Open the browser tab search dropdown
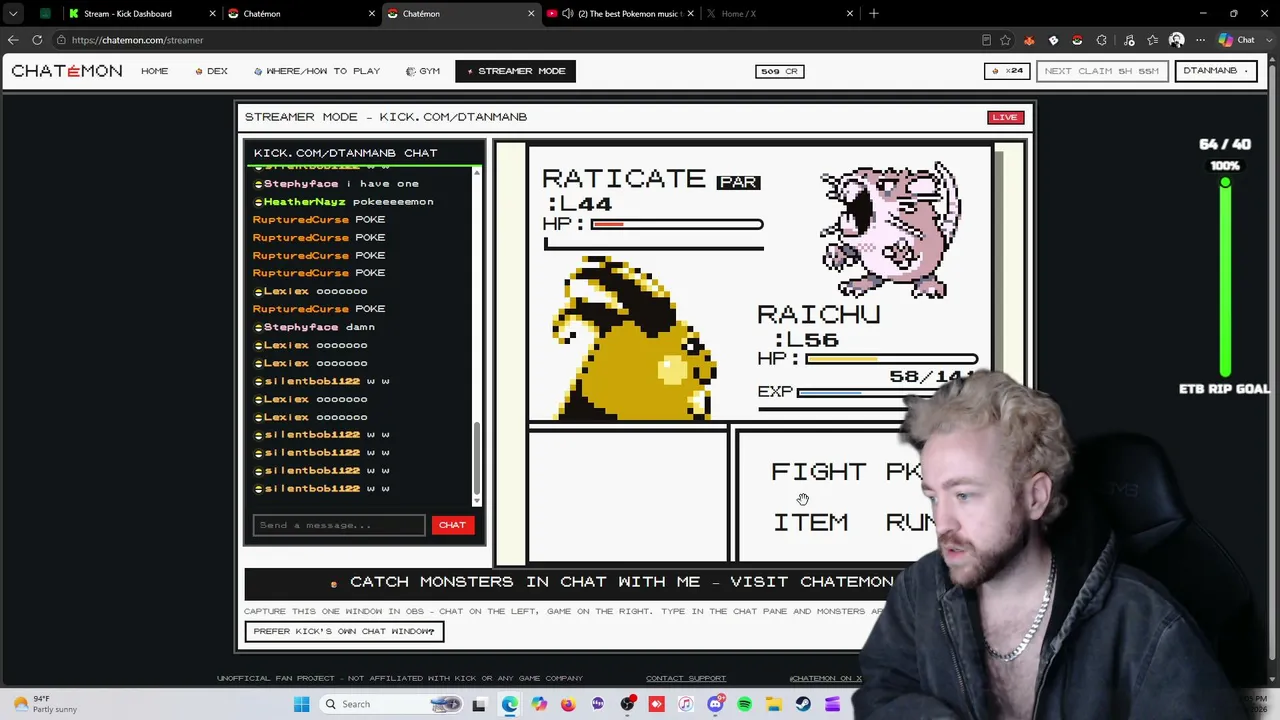The width and height of the screenshot is (1280, 720). point(13,13)
